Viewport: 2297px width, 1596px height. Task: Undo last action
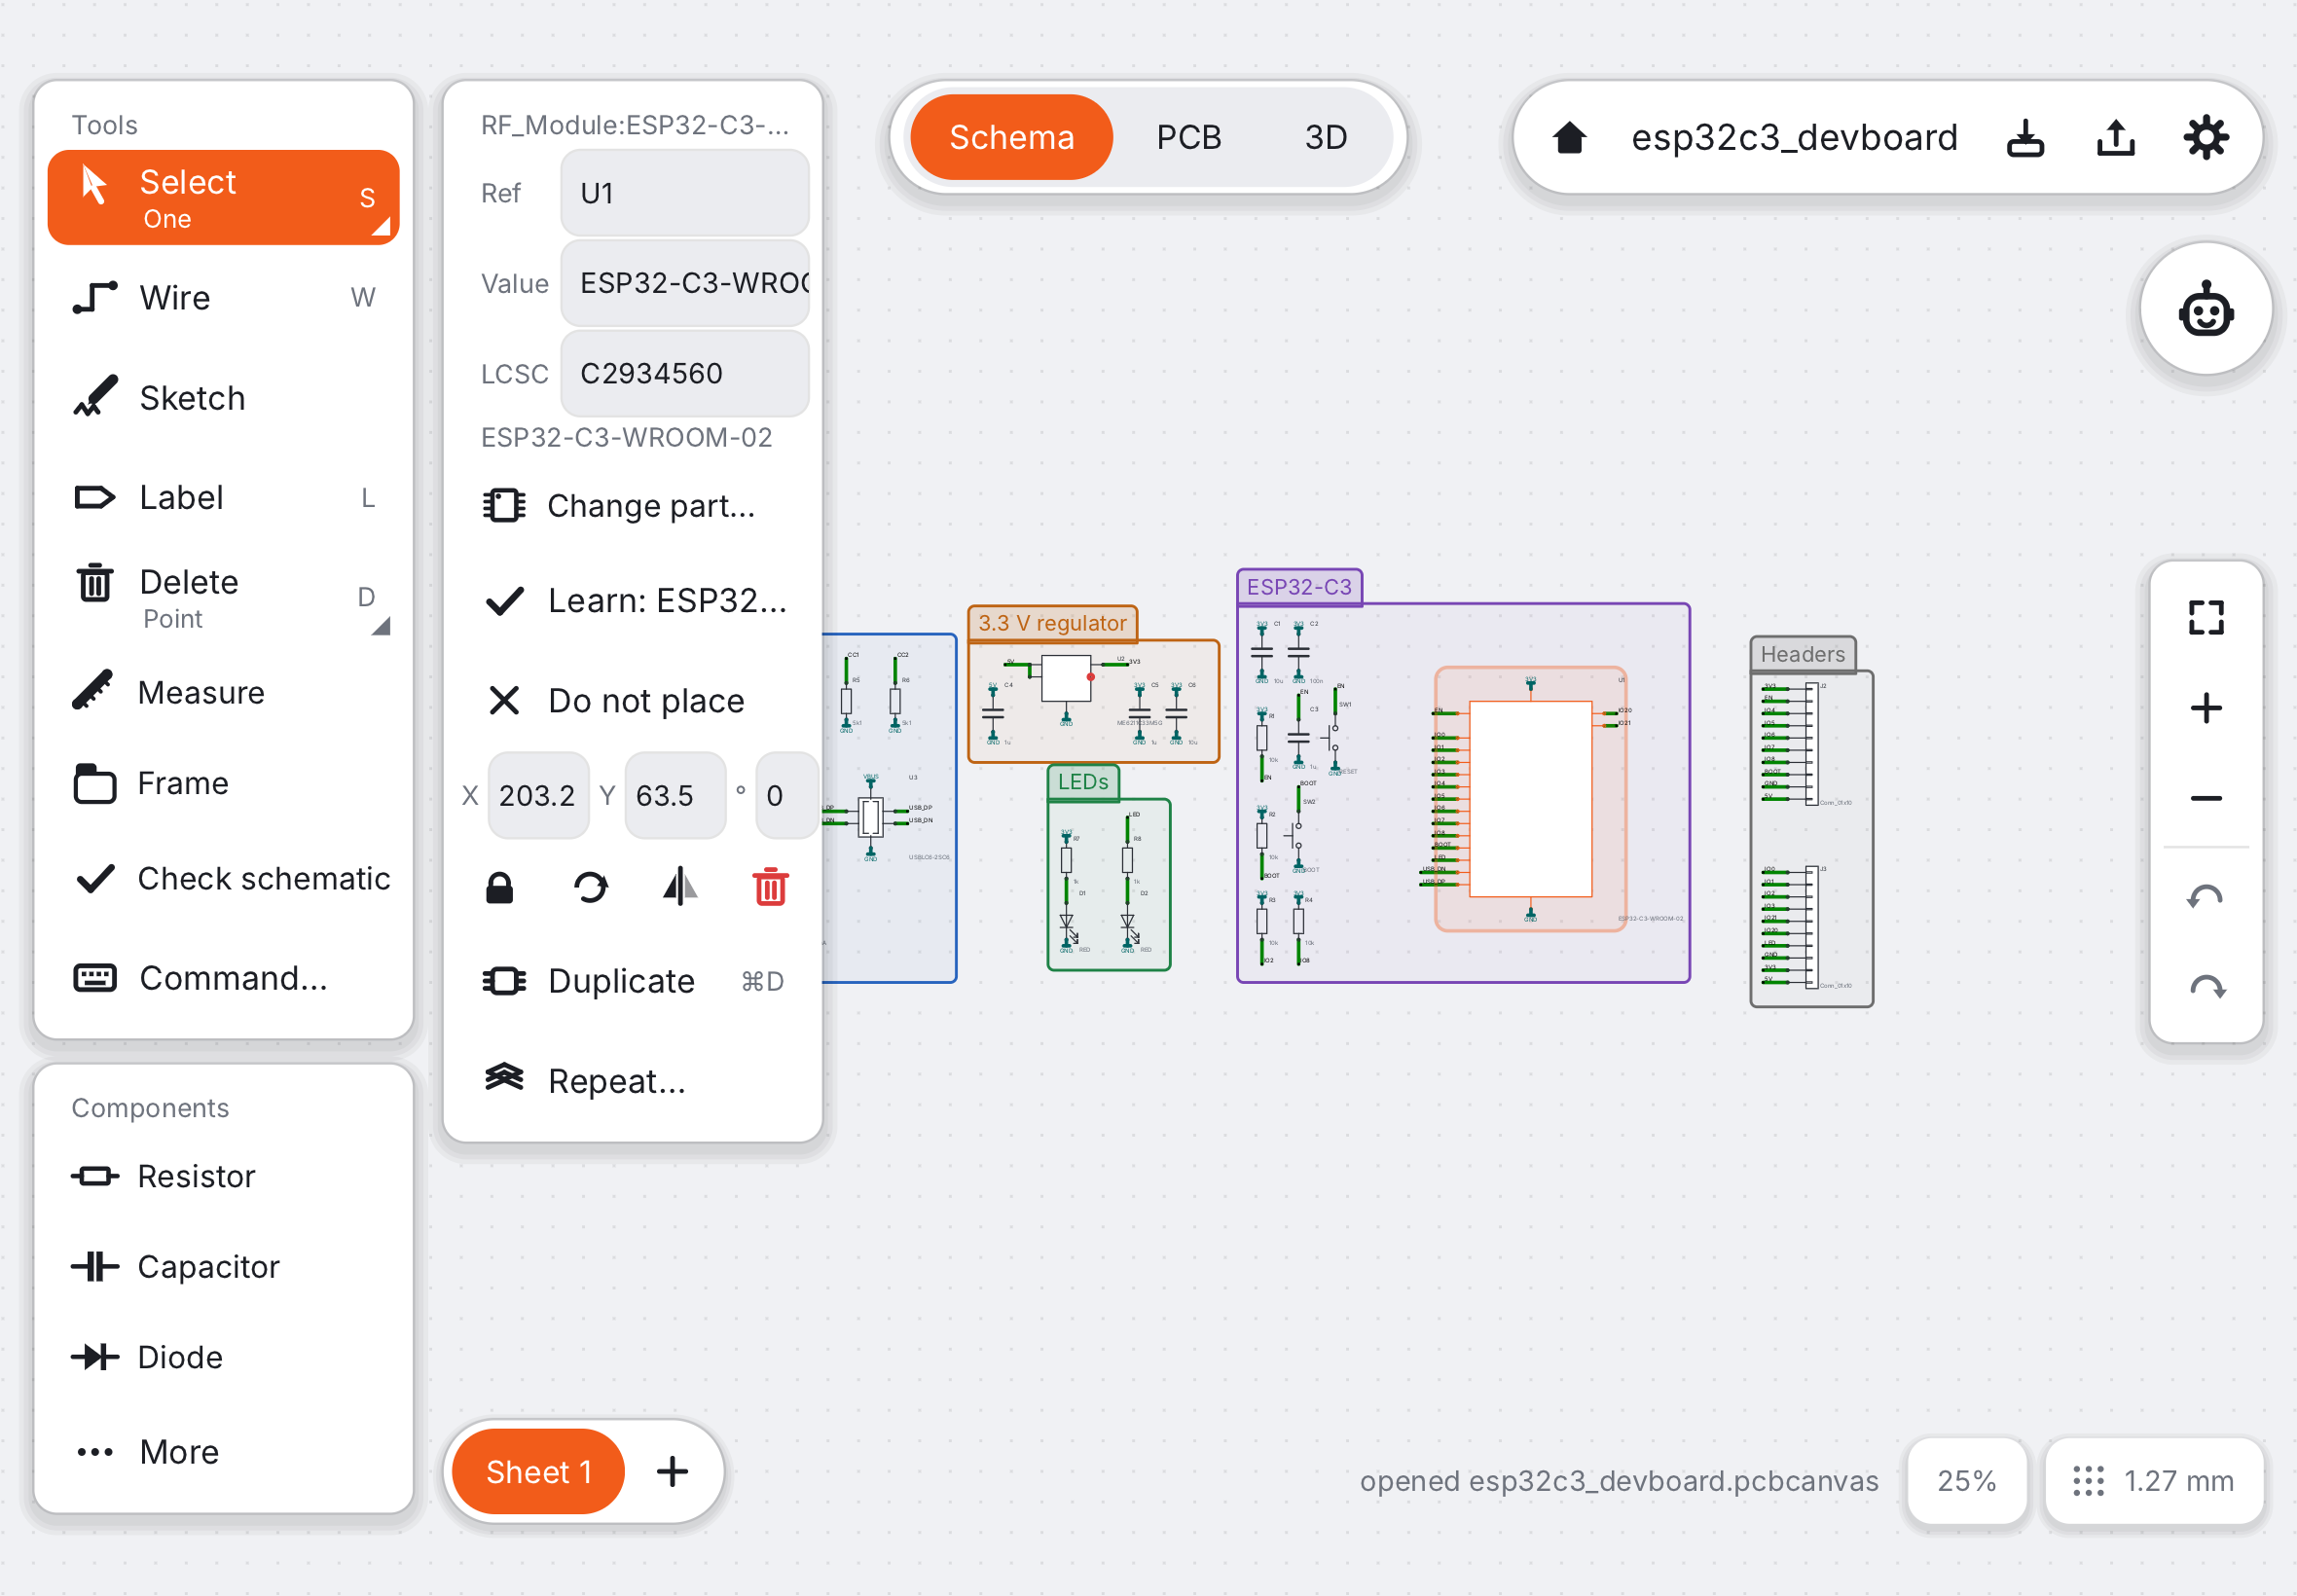tap(2206, 898)
